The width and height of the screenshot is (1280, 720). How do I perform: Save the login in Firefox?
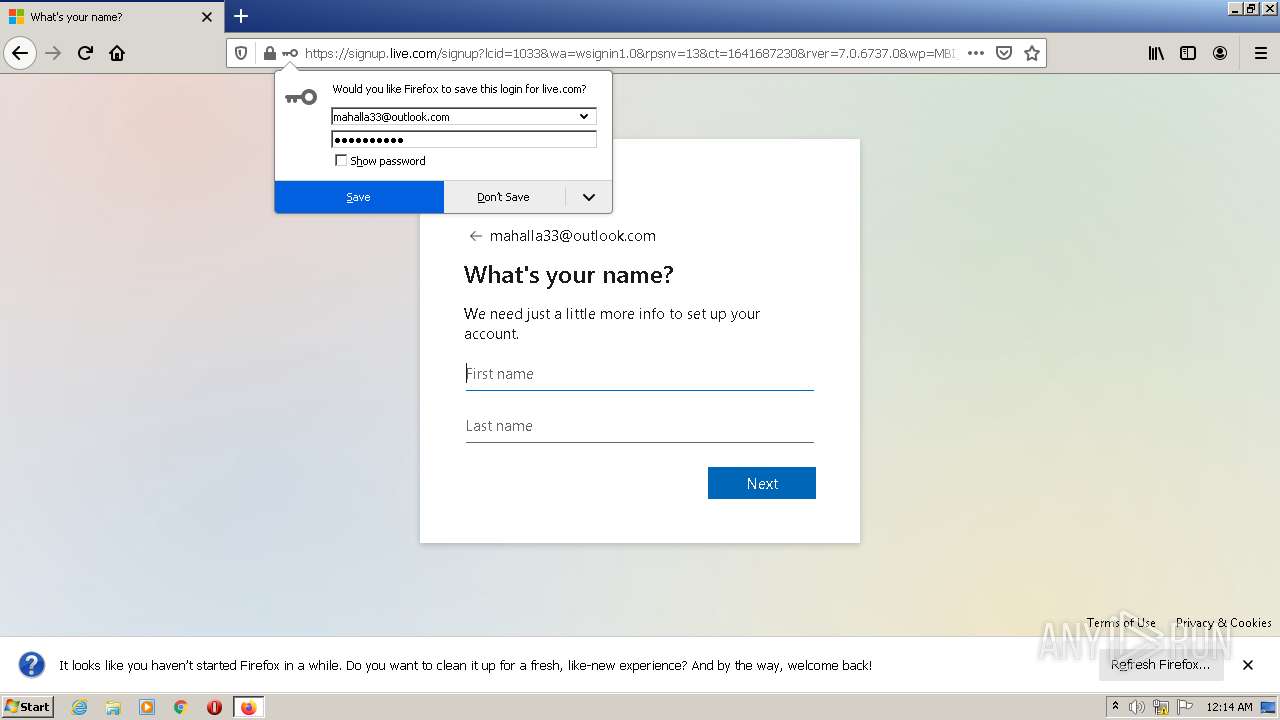(x=359, y=197)
